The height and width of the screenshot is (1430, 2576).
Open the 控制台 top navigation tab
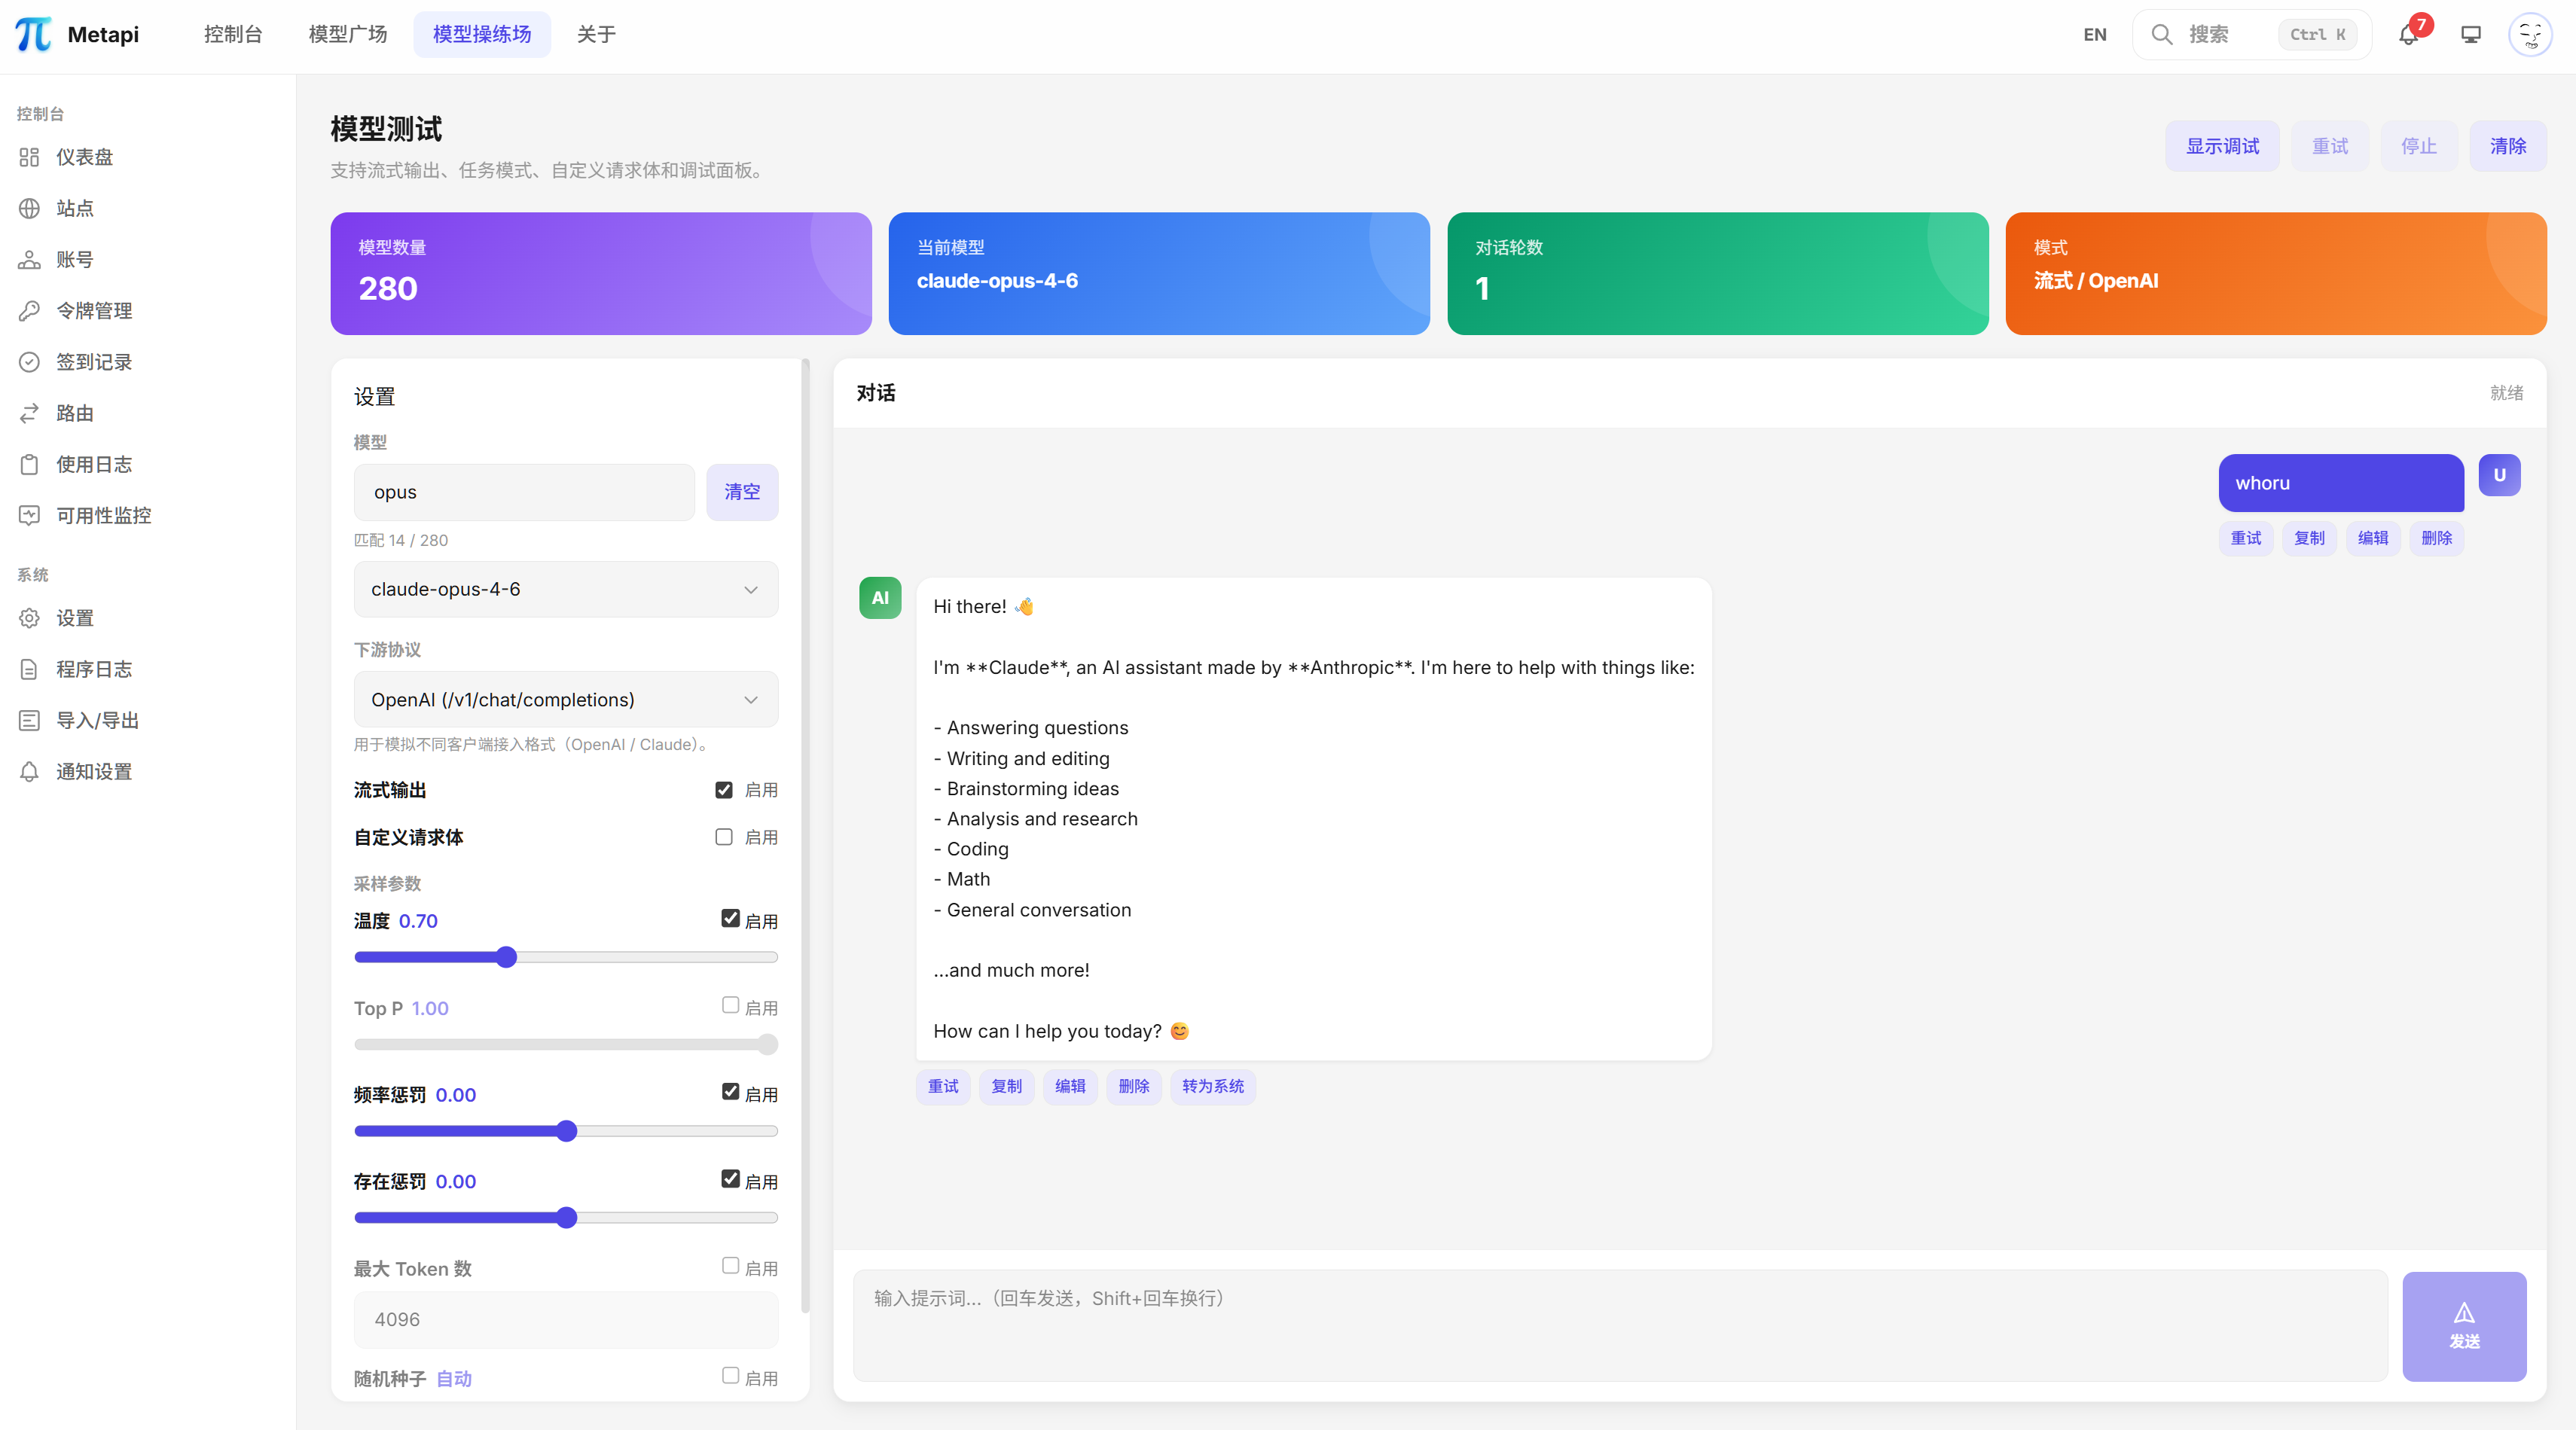[x=232, y=35]
